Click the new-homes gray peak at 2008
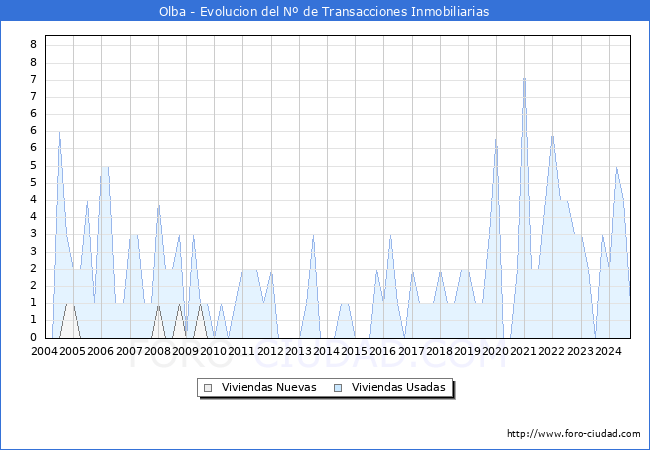 tap(158, 305)
